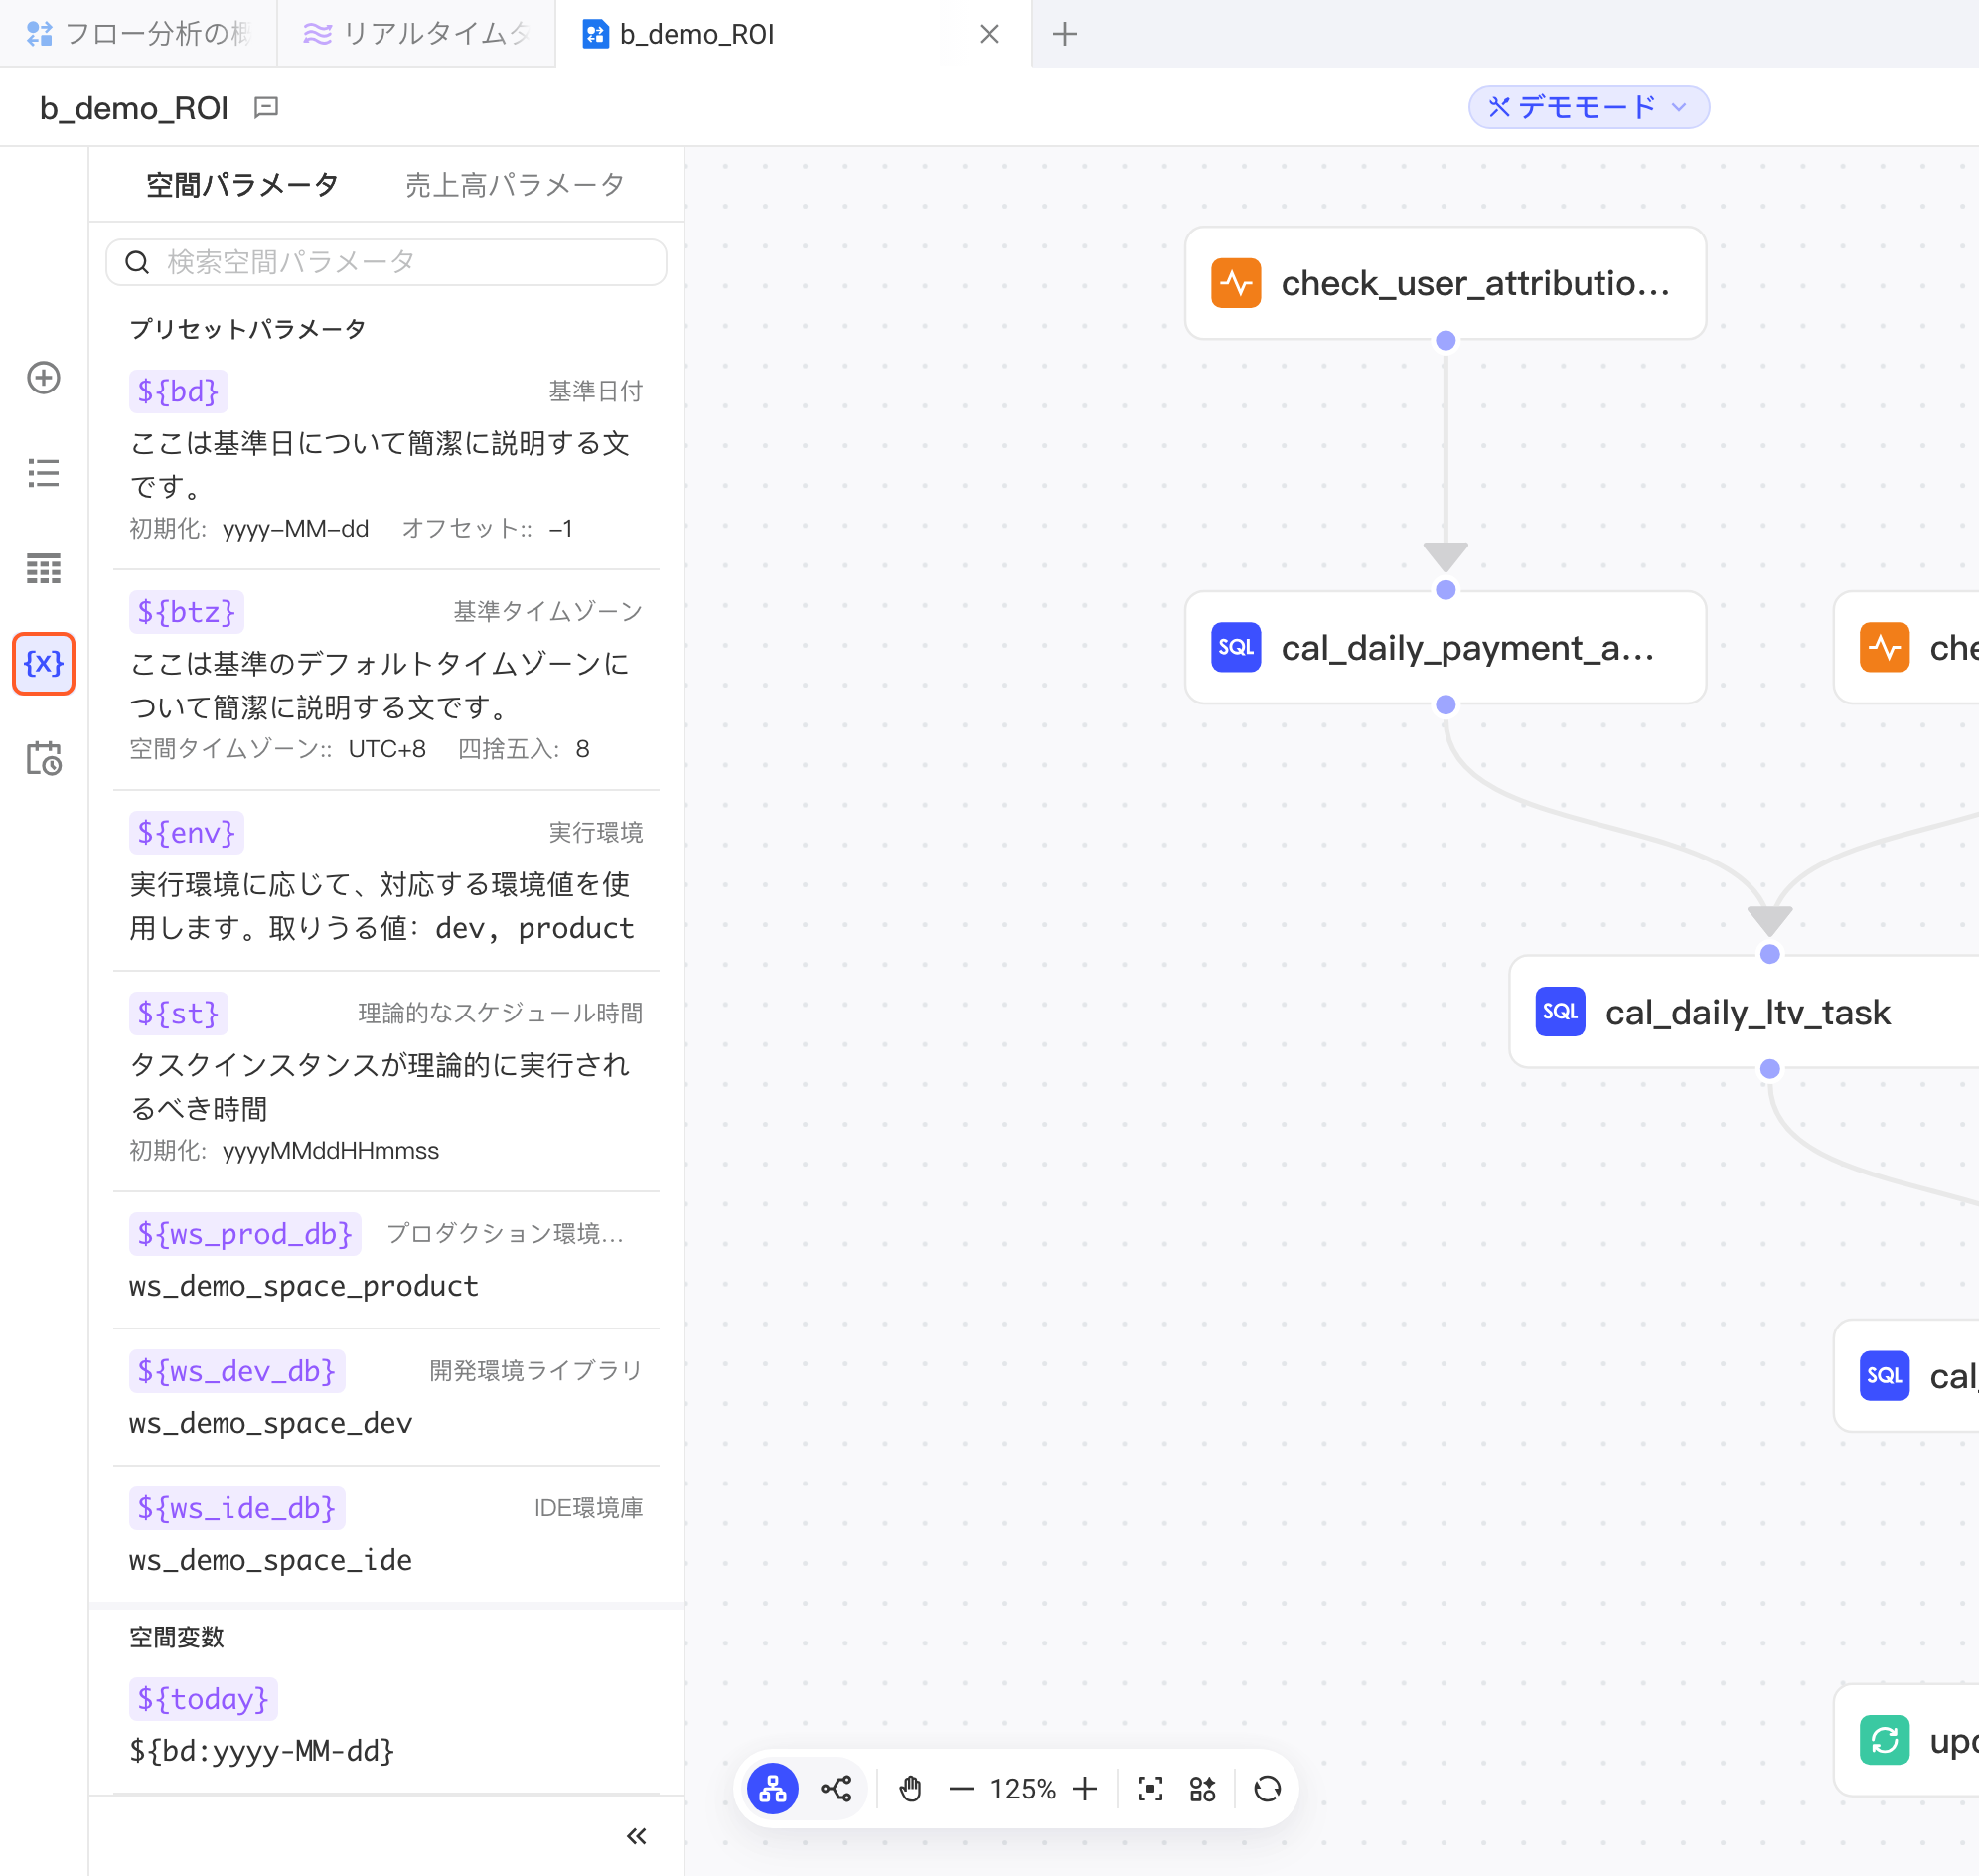Click the bottom port of cal_daily_ltv_task node
This screenshot has width=1979, height=1876.
tap(1770, 1069)
